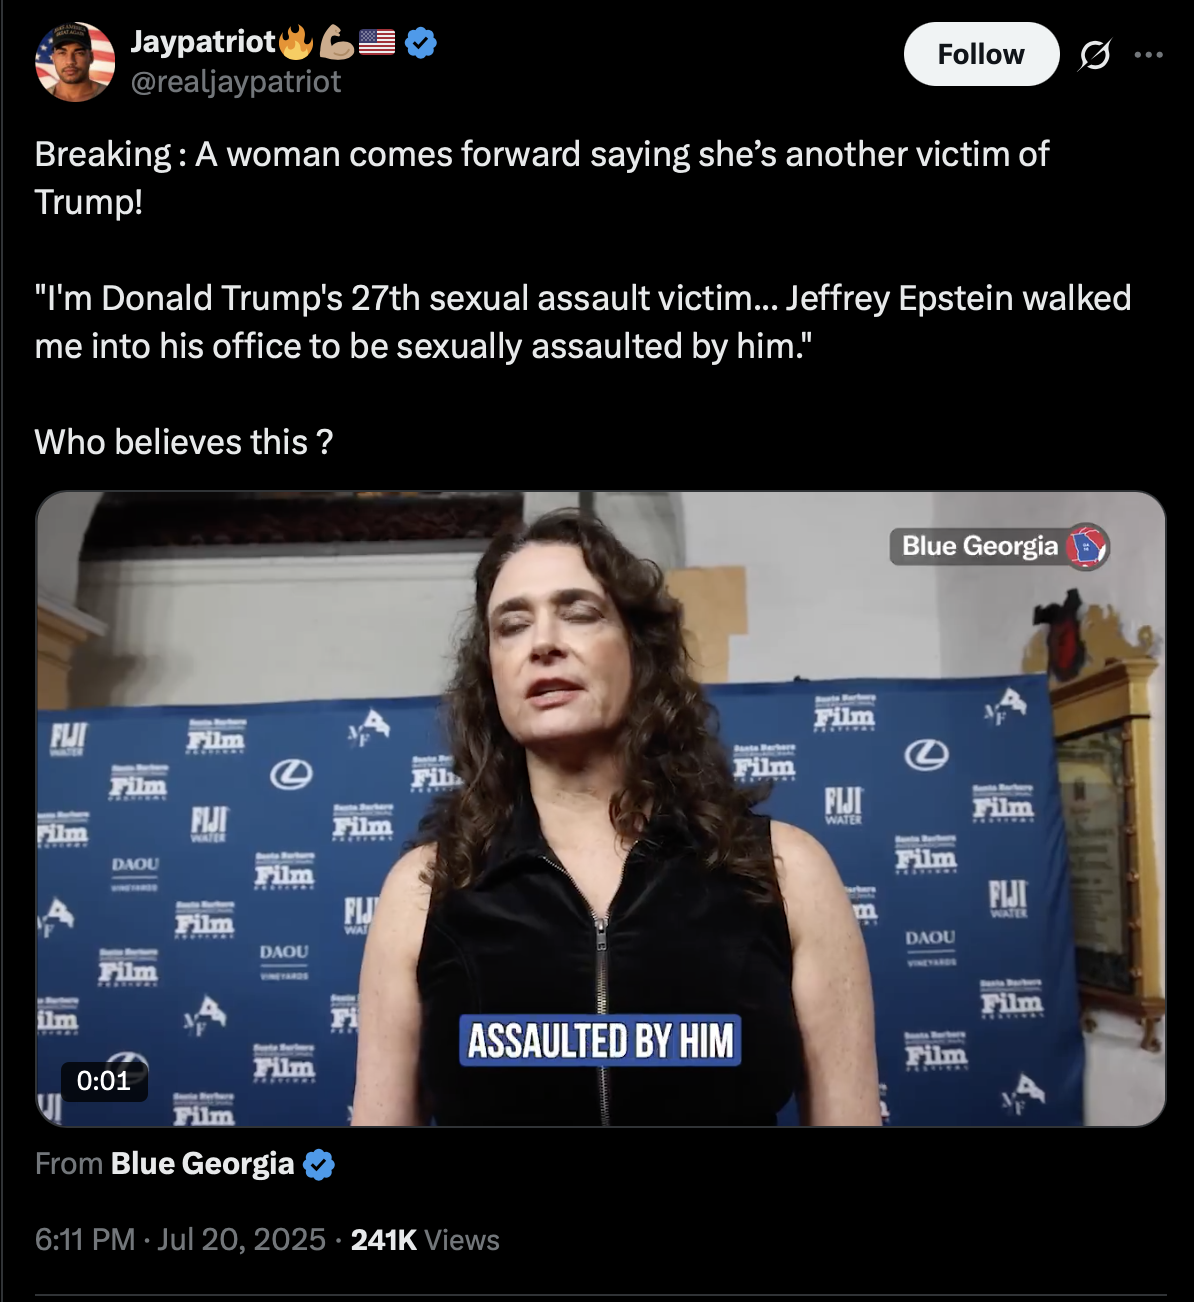The width and height of the screenshot is (1194, 1302).
Task: Click the Blue Georgia watermark label in the video
Action: (979, 546)
